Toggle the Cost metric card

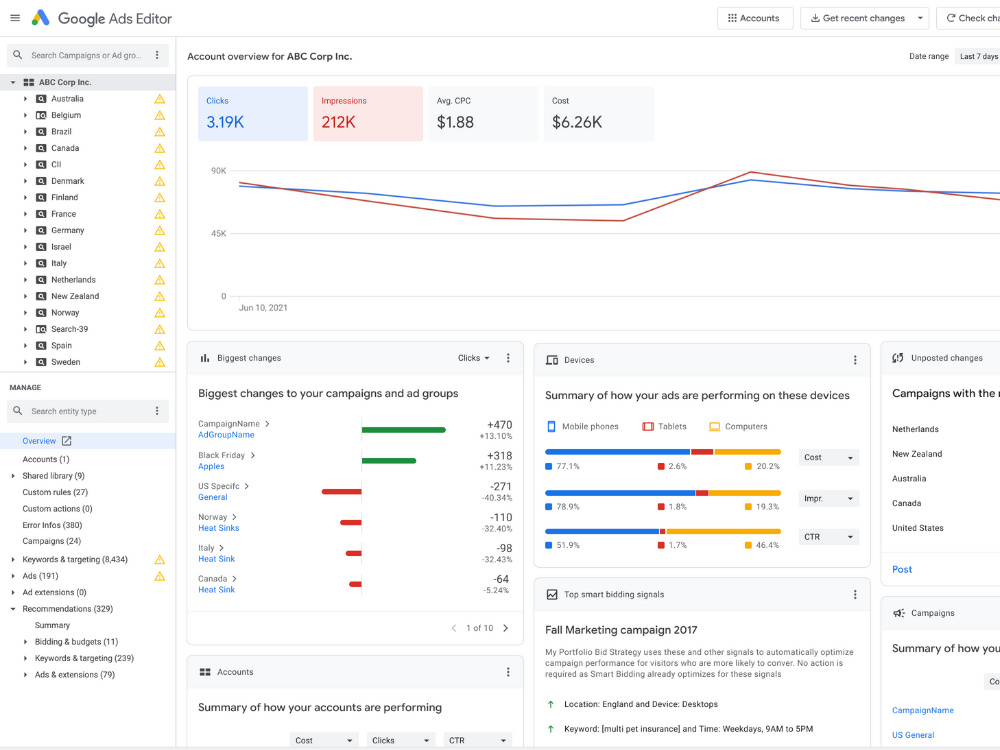(x=599, y=114)
